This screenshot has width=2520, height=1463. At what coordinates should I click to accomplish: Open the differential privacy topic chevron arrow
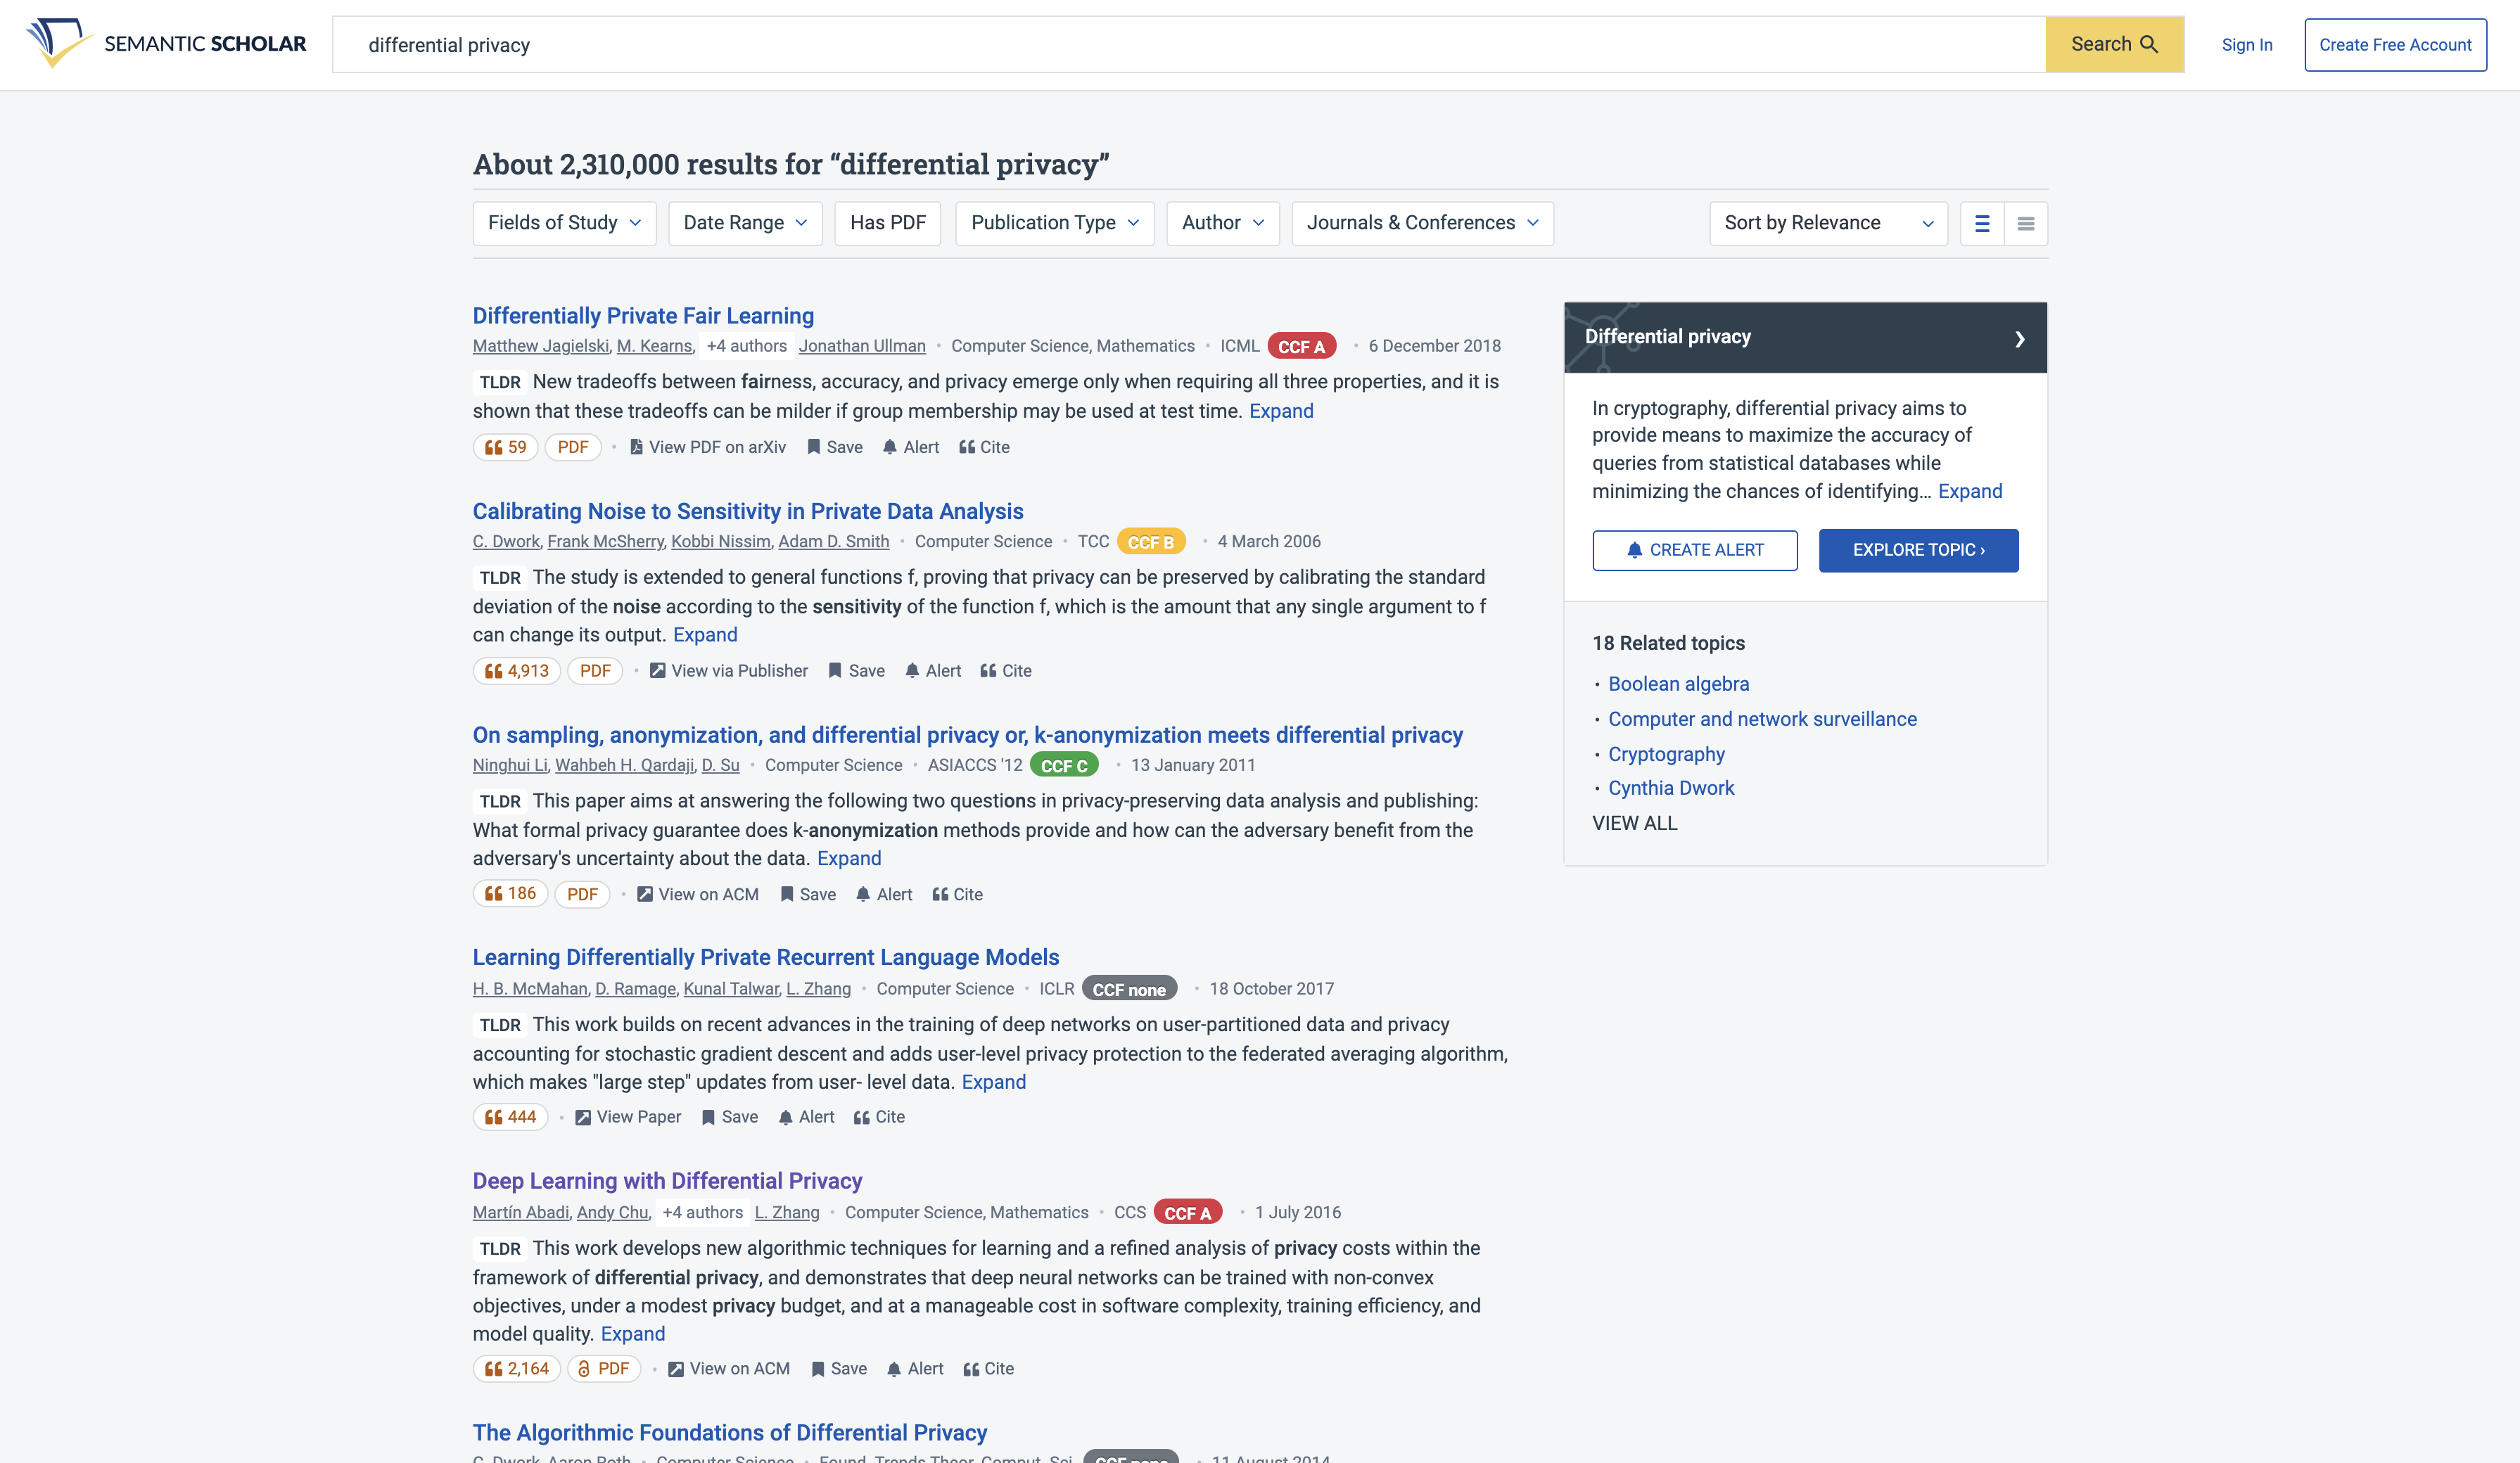point(2019,338)
